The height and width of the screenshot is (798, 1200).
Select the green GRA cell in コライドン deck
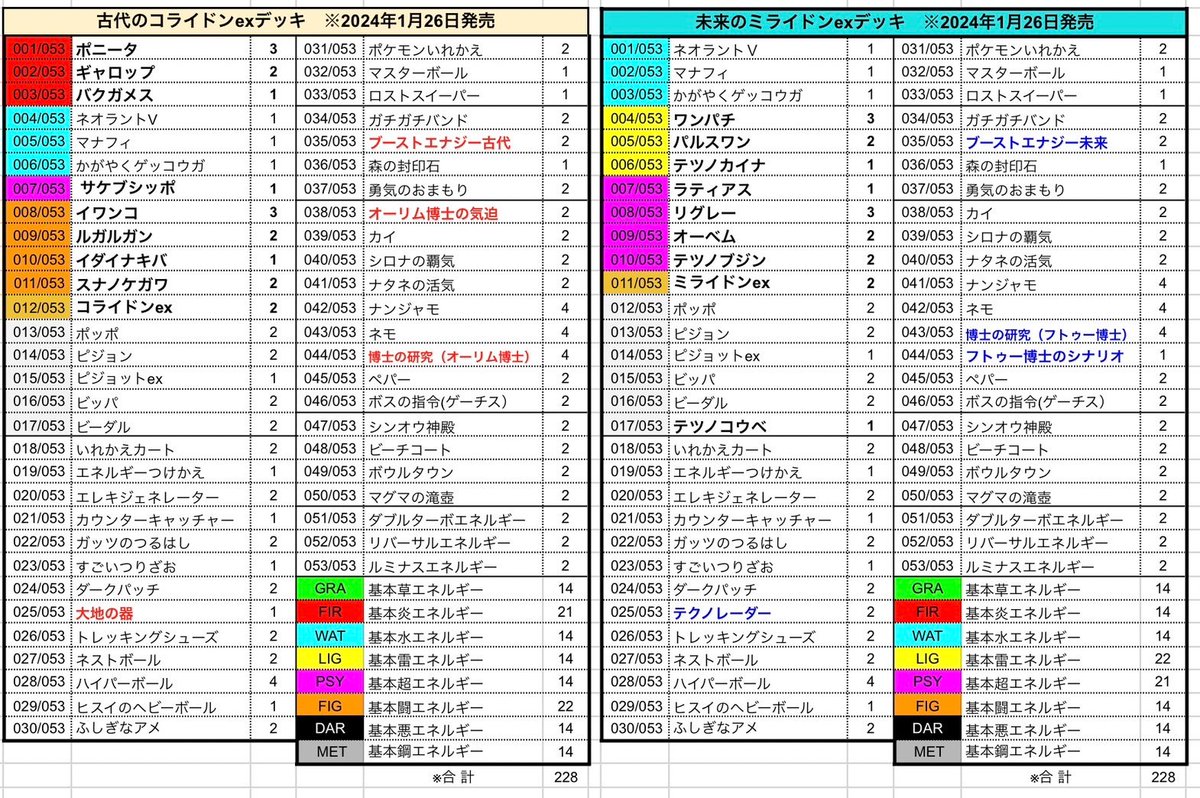coord(329,589)
